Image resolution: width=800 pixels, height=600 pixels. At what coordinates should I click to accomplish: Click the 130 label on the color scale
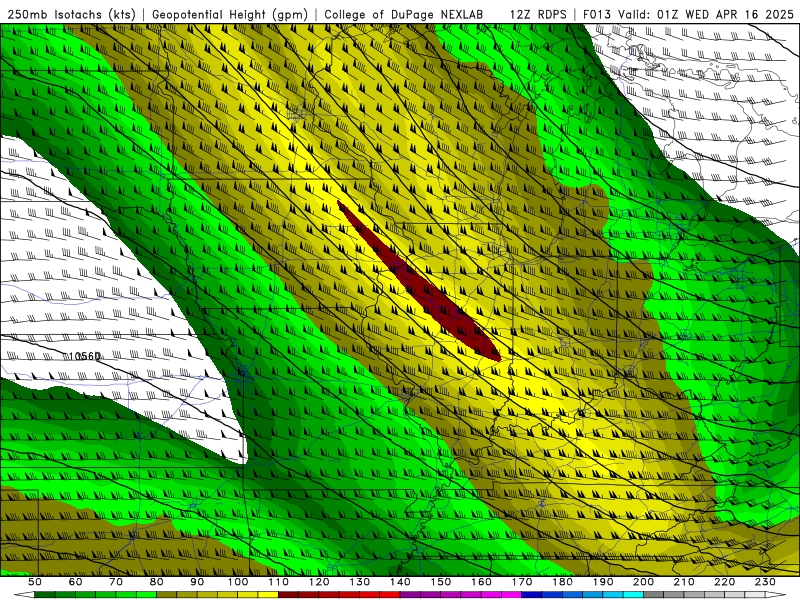tap(360, 582)
